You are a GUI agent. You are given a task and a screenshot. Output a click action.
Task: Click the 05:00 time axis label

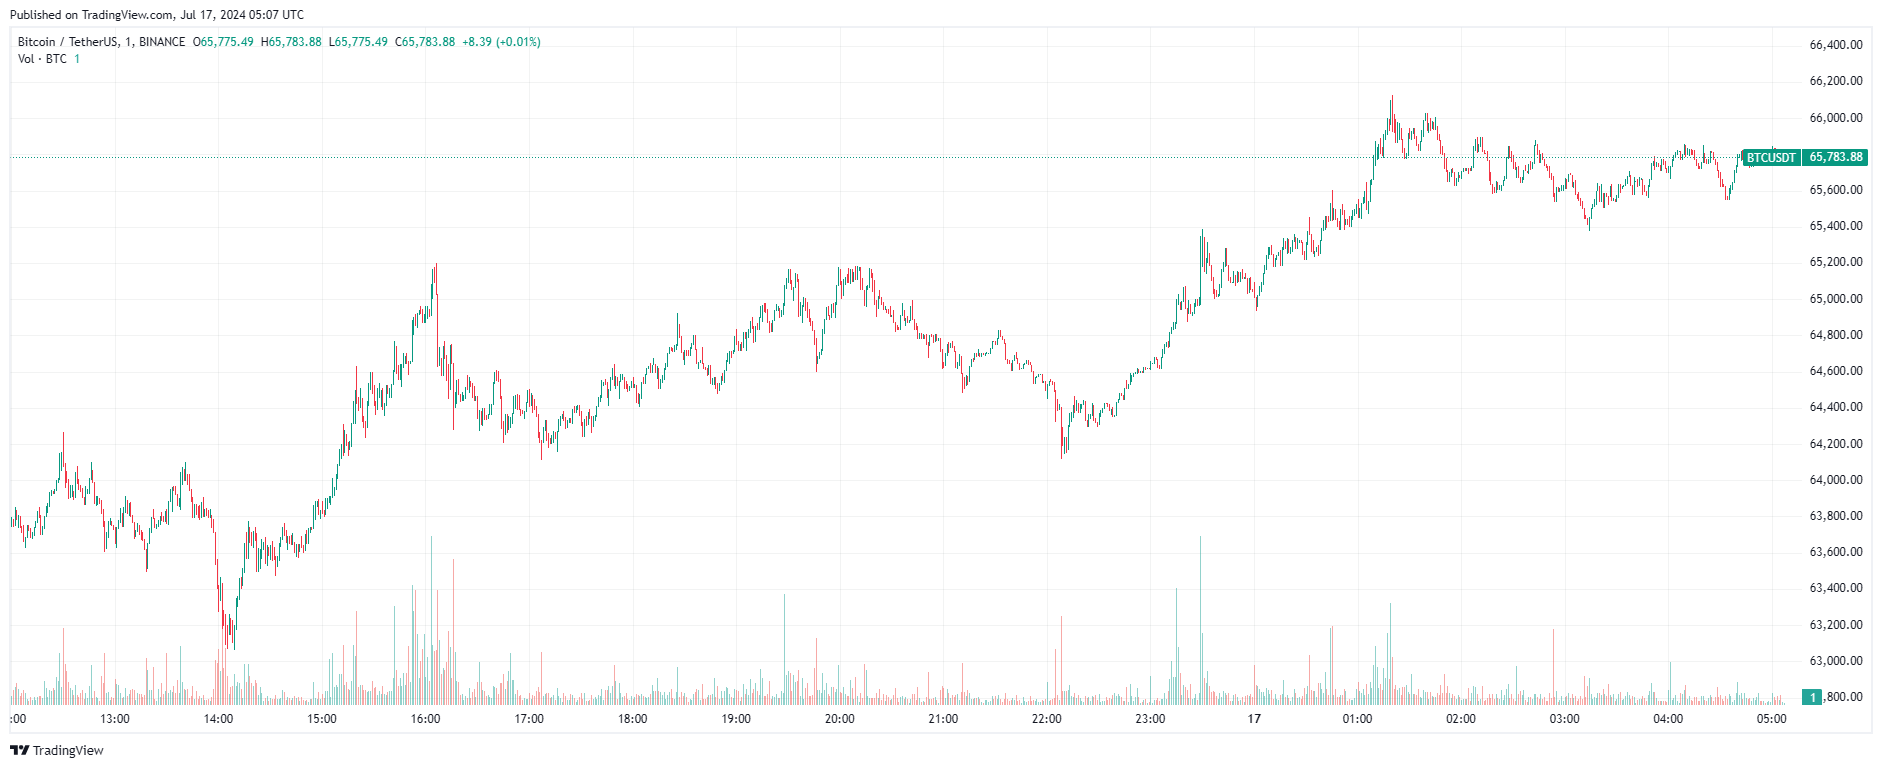pyautogui.click(x=1772, y=719)
